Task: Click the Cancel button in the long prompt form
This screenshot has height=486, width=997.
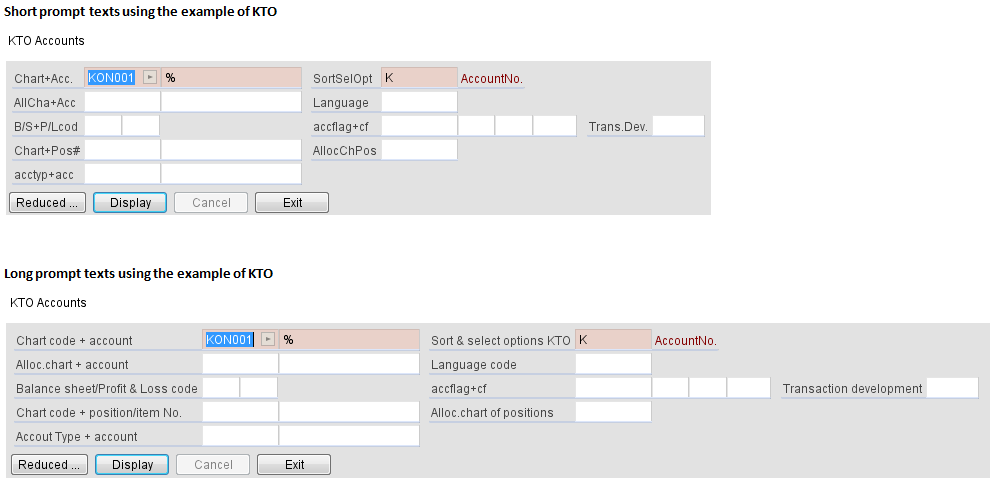Action: pyautogui.click(x=213, y=465)
